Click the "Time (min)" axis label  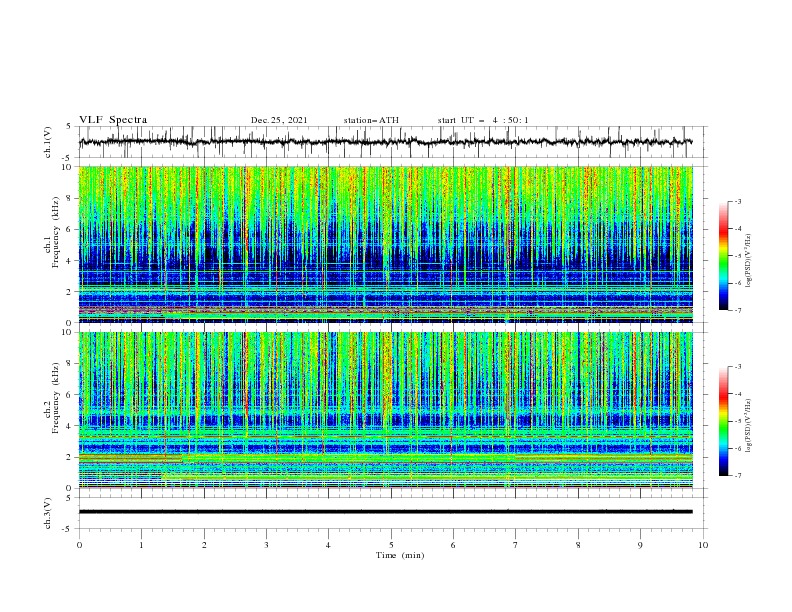coord(400,555)
